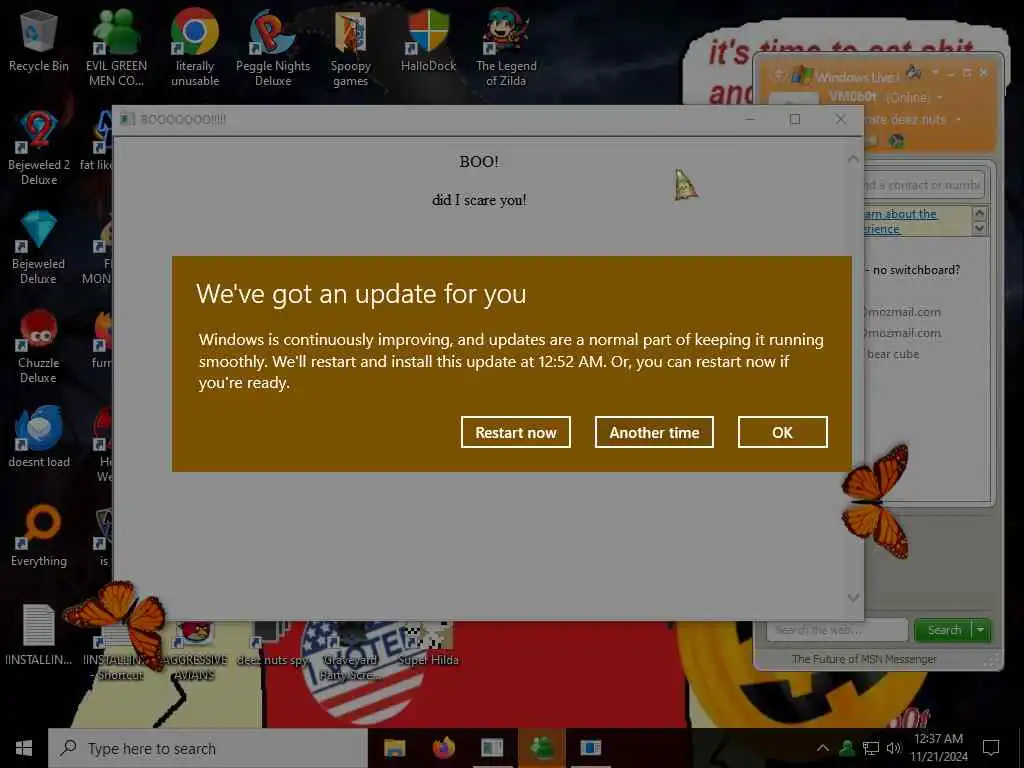Click down arrow of BOO window scrollbar
Screen dimensions: 1024x768
pyautogui.click(x=853, y=598)
